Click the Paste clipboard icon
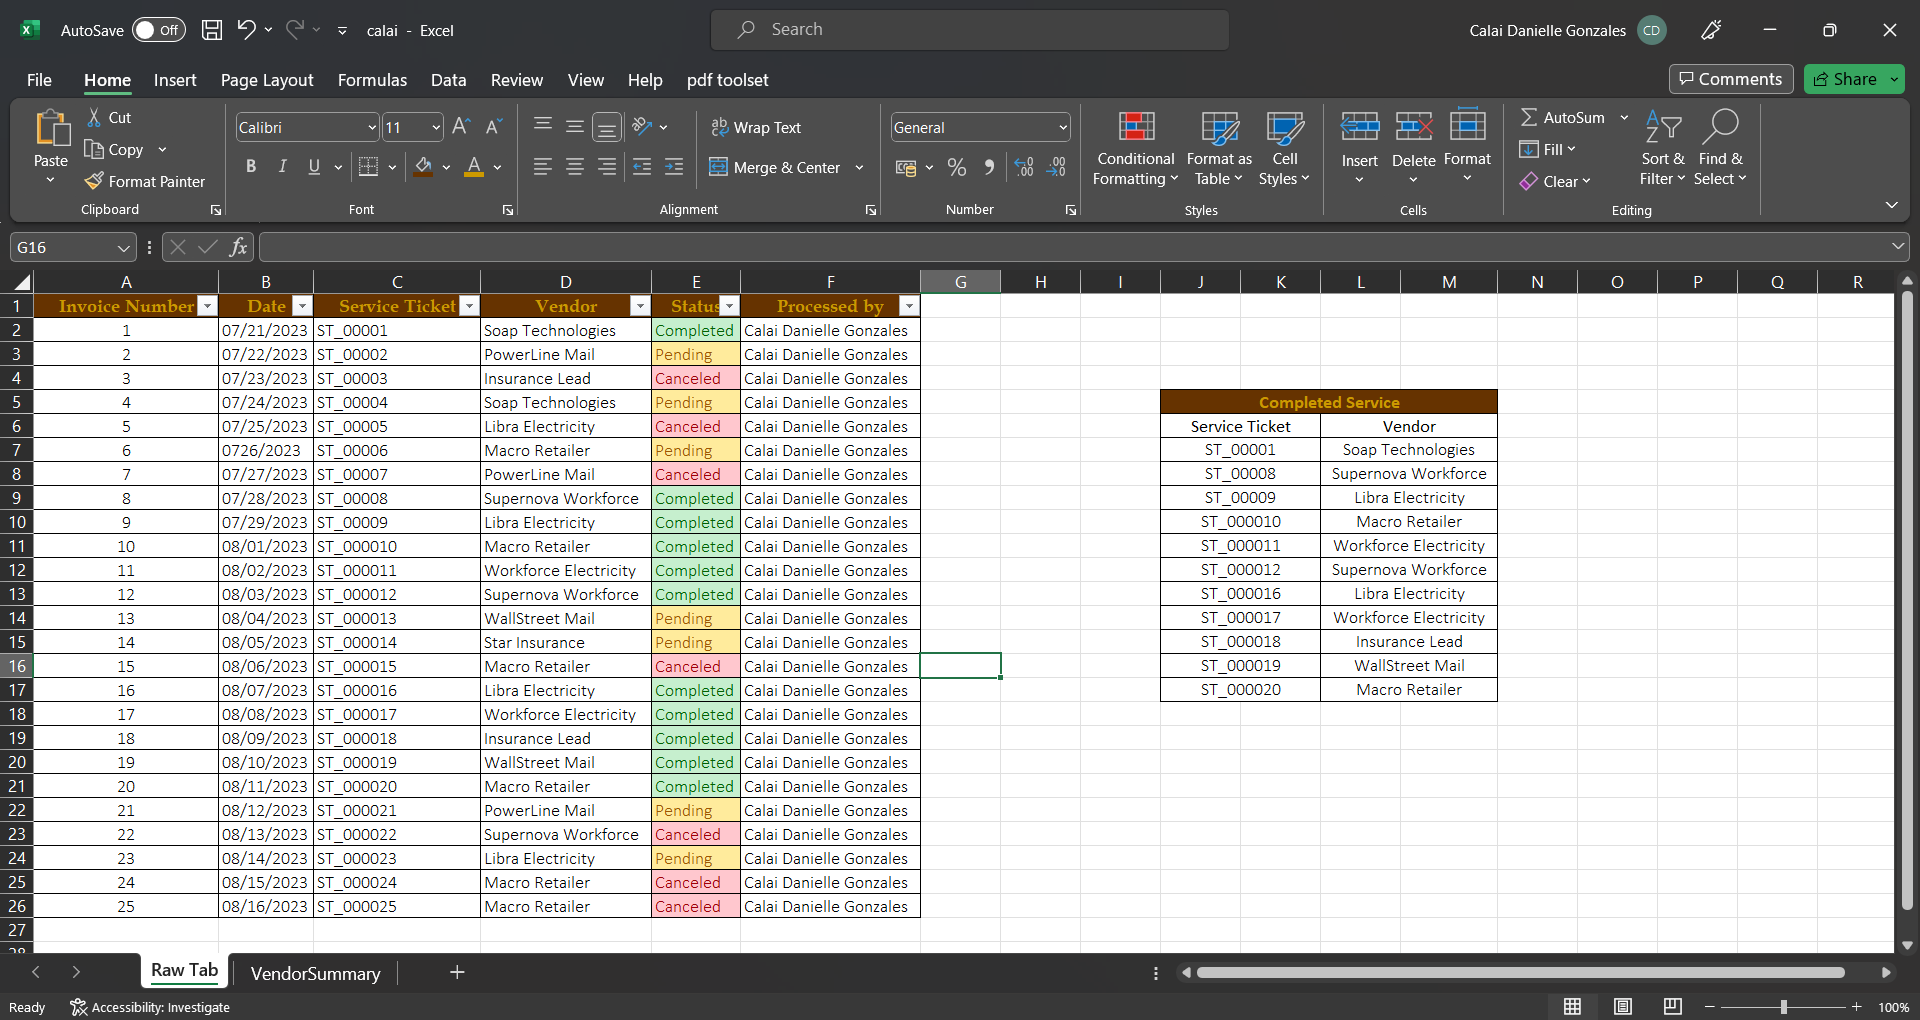This screenshot has width=1920, height=1020. (51, 129)
